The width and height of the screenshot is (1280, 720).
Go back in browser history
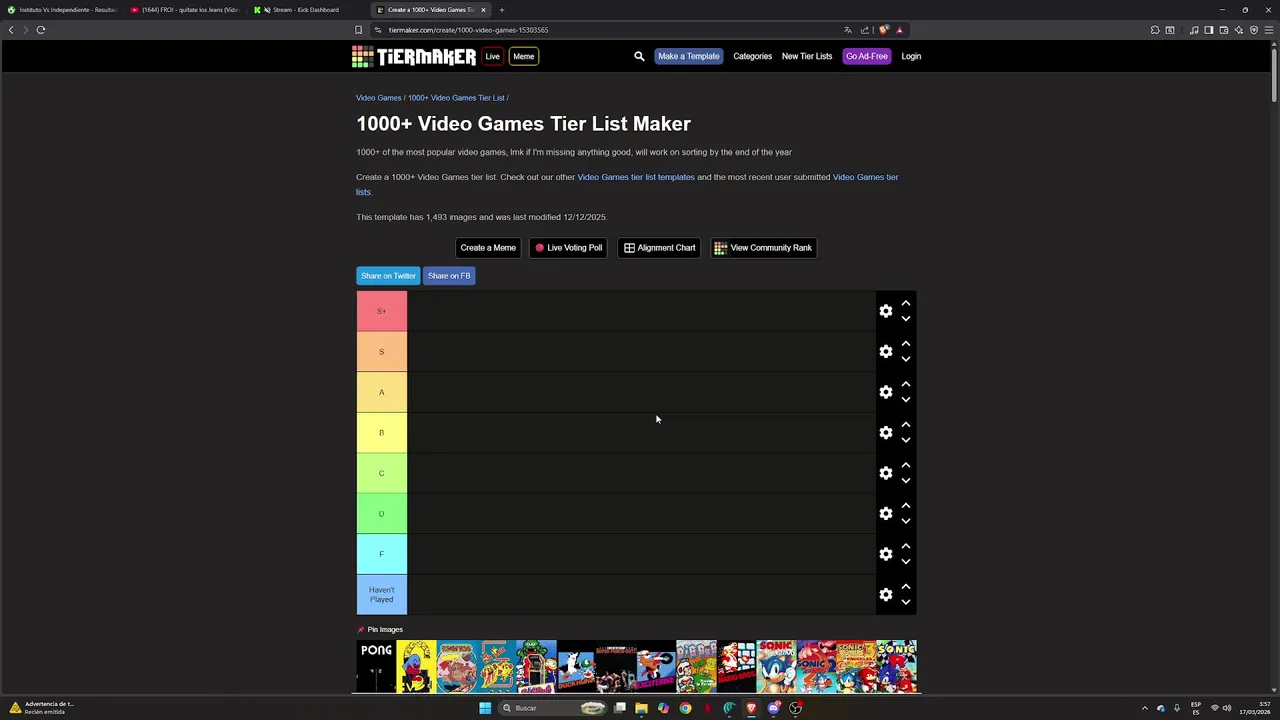[11, 30]
